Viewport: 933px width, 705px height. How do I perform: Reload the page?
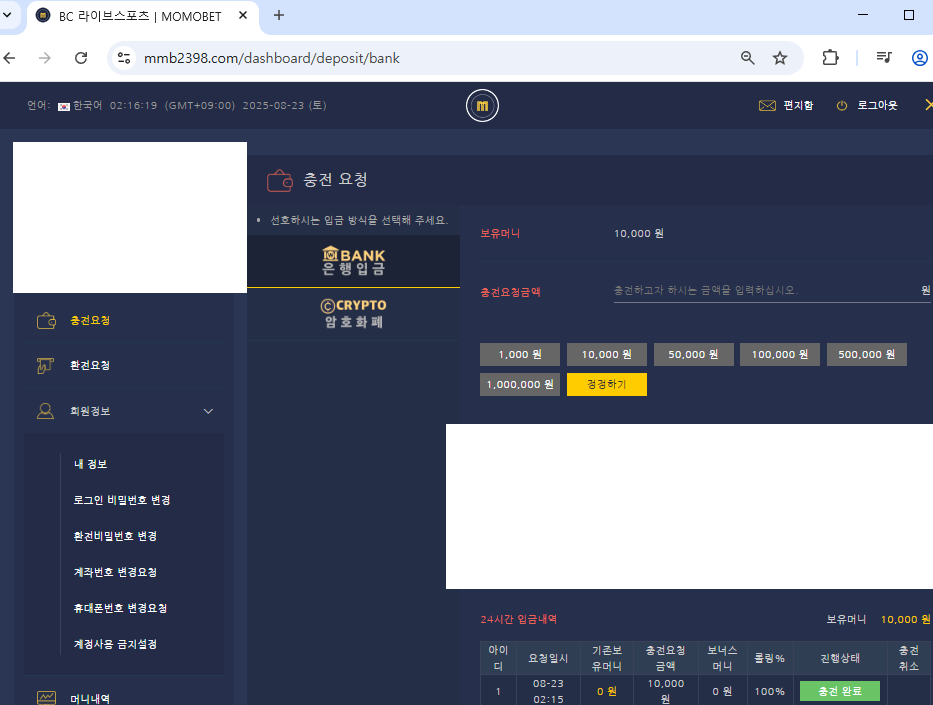(x=81, y=58)
